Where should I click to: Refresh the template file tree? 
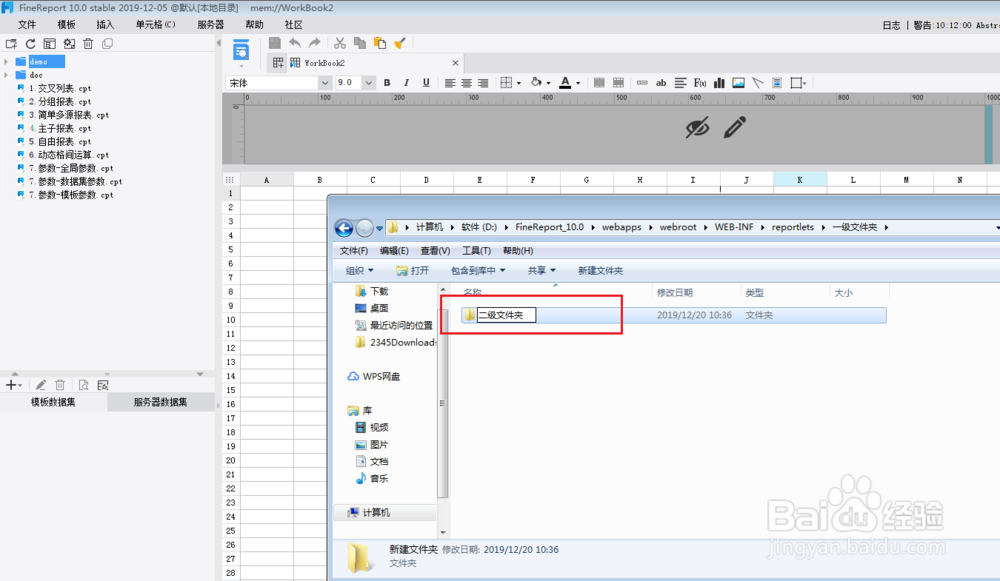31,44
